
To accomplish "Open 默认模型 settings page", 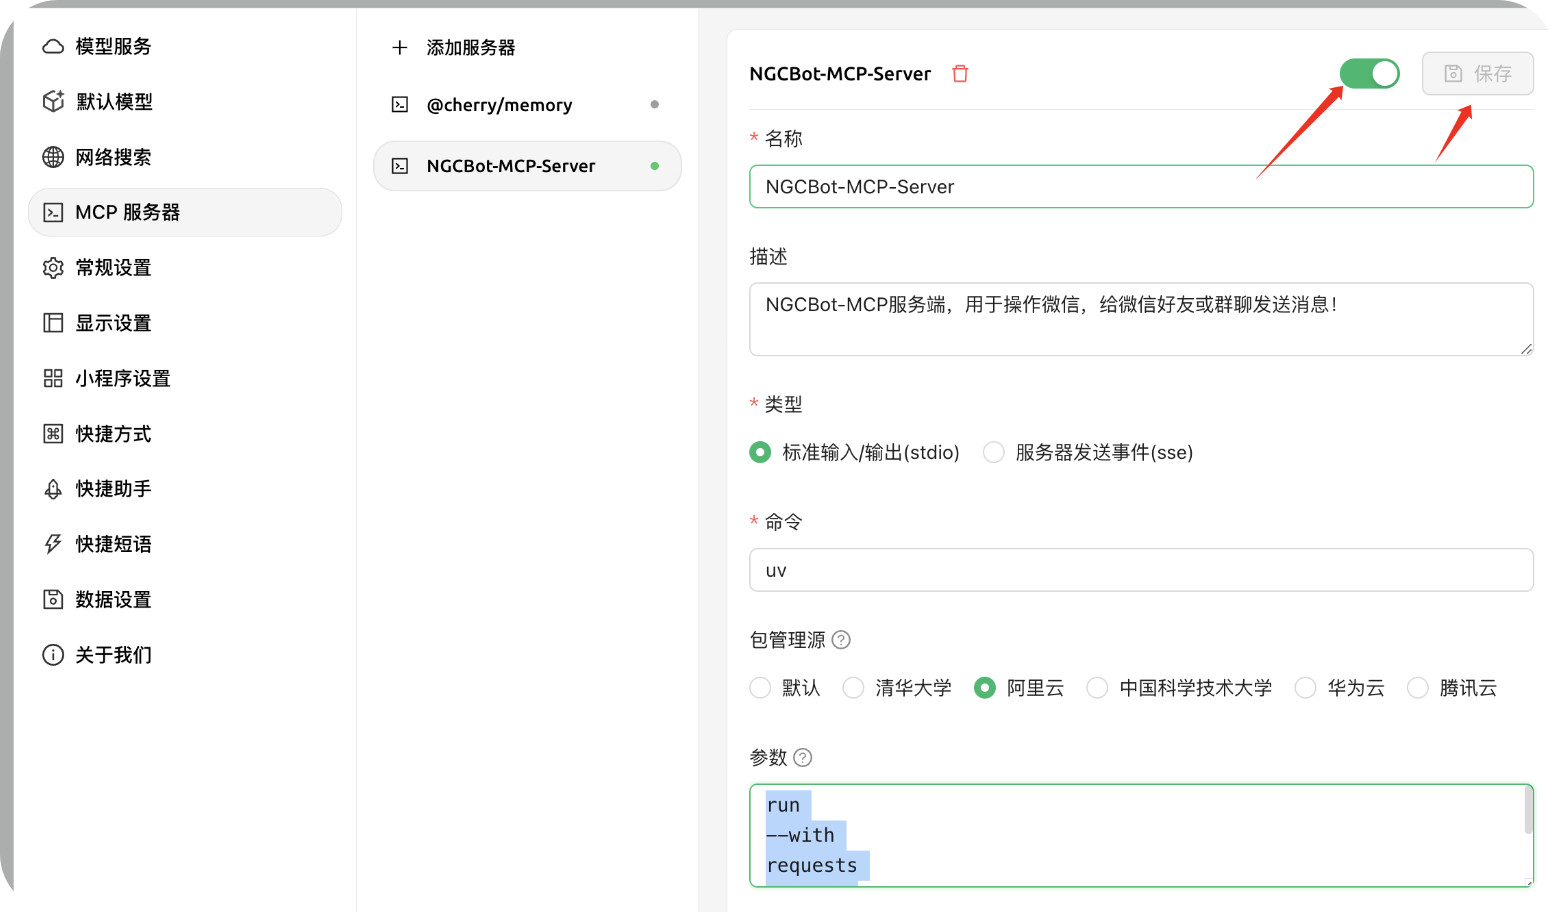I will pyautogui.click(x=185, y=101).
